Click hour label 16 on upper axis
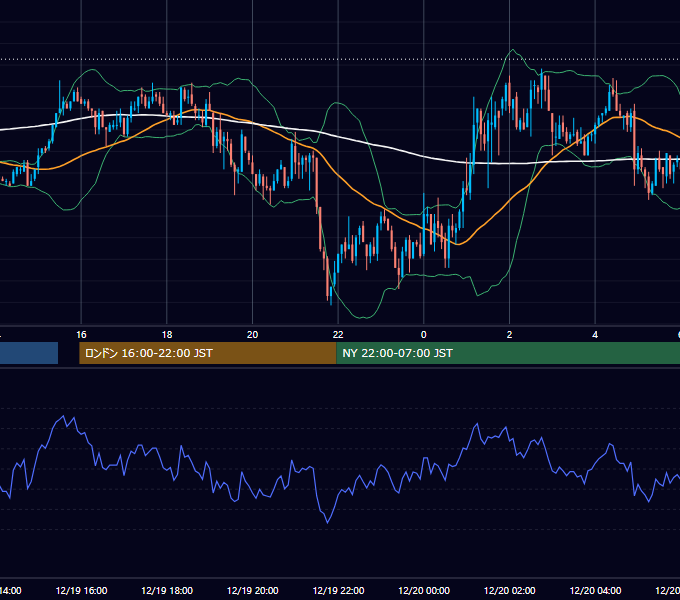This screenshot has width=680, height=600. [x=81, y=335]
